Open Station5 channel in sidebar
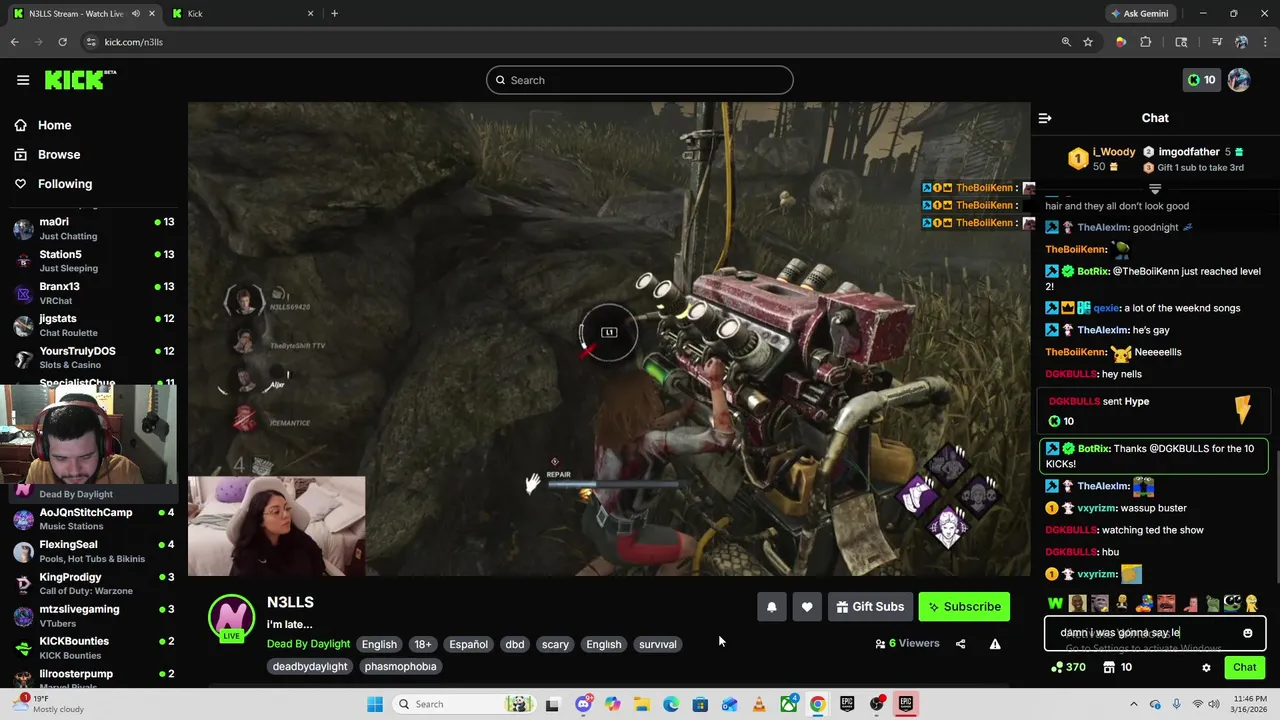 click(93, 260)
